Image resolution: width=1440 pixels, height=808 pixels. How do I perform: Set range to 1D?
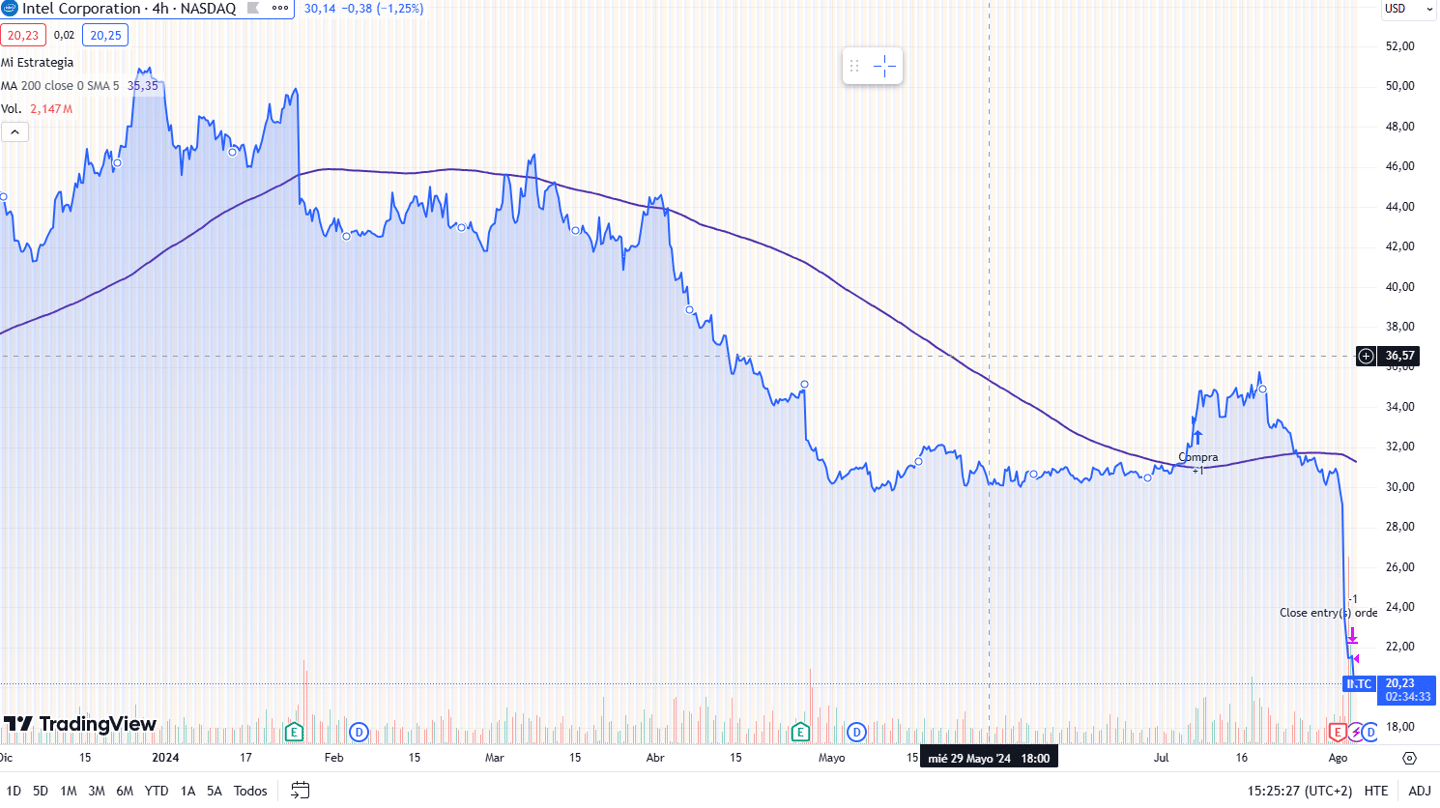tap(13, 791)
